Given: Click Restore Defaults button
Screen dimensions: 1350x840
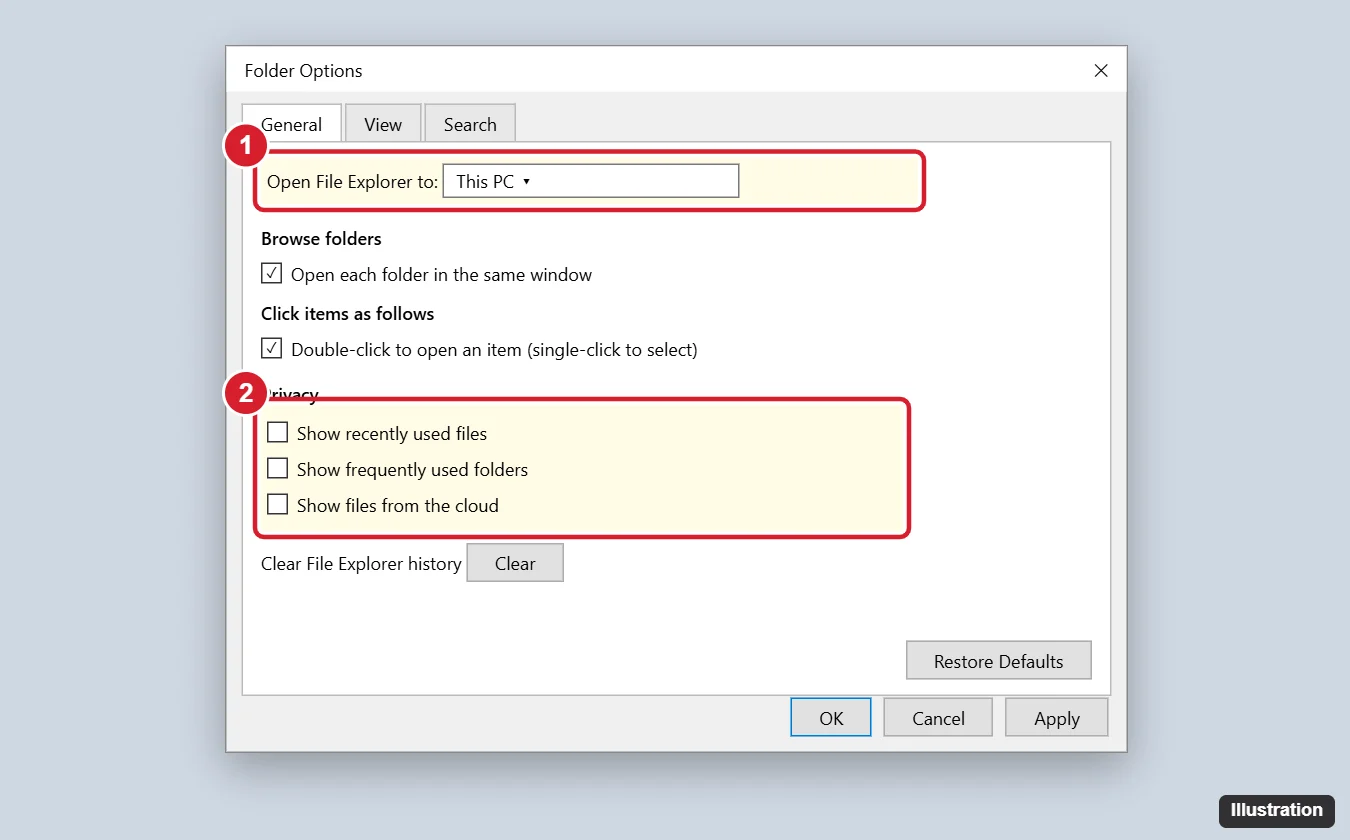Looking at the screenshot, I should click(x=998, y=661).
